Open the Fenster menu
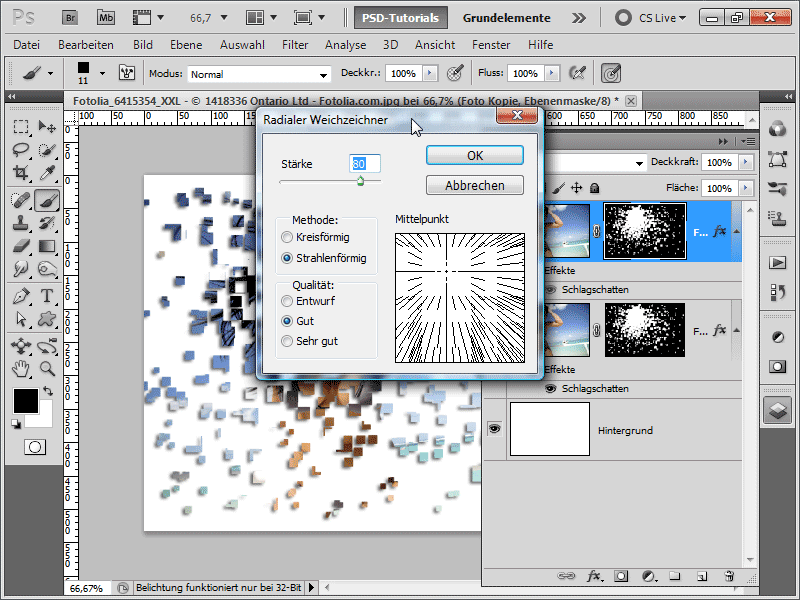Viewport: 800px width, 600px height. 491,45
